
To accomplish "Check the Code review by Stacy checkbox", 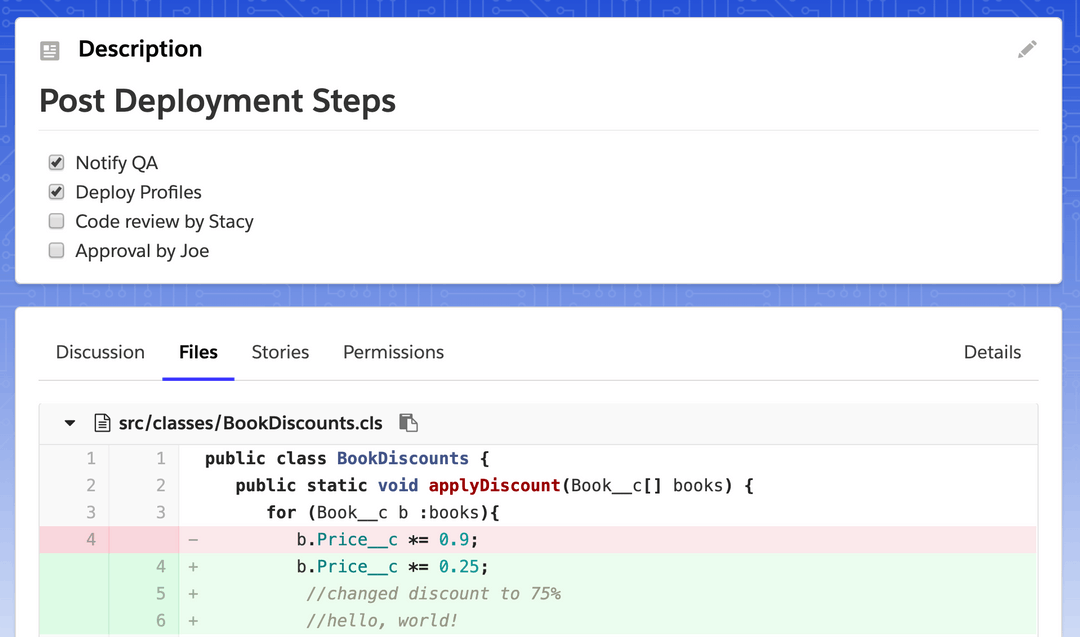I will [x=56, y=220].
